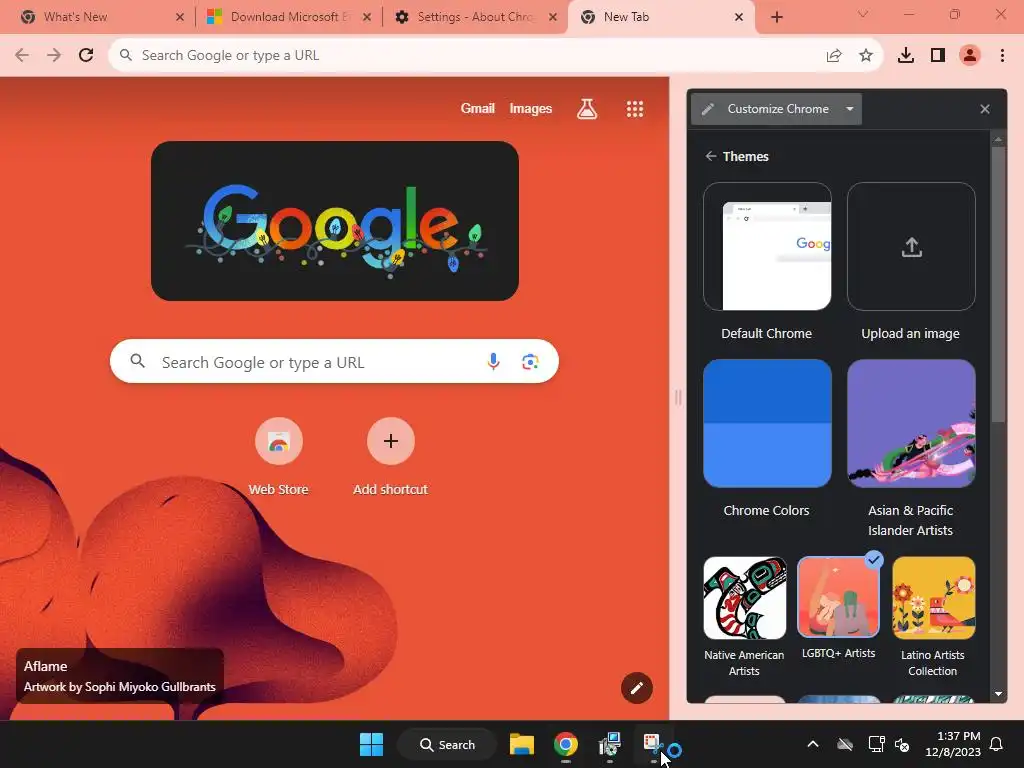Choose Upload an image tile
This screenshot has width=1024, height=768.
911,247
